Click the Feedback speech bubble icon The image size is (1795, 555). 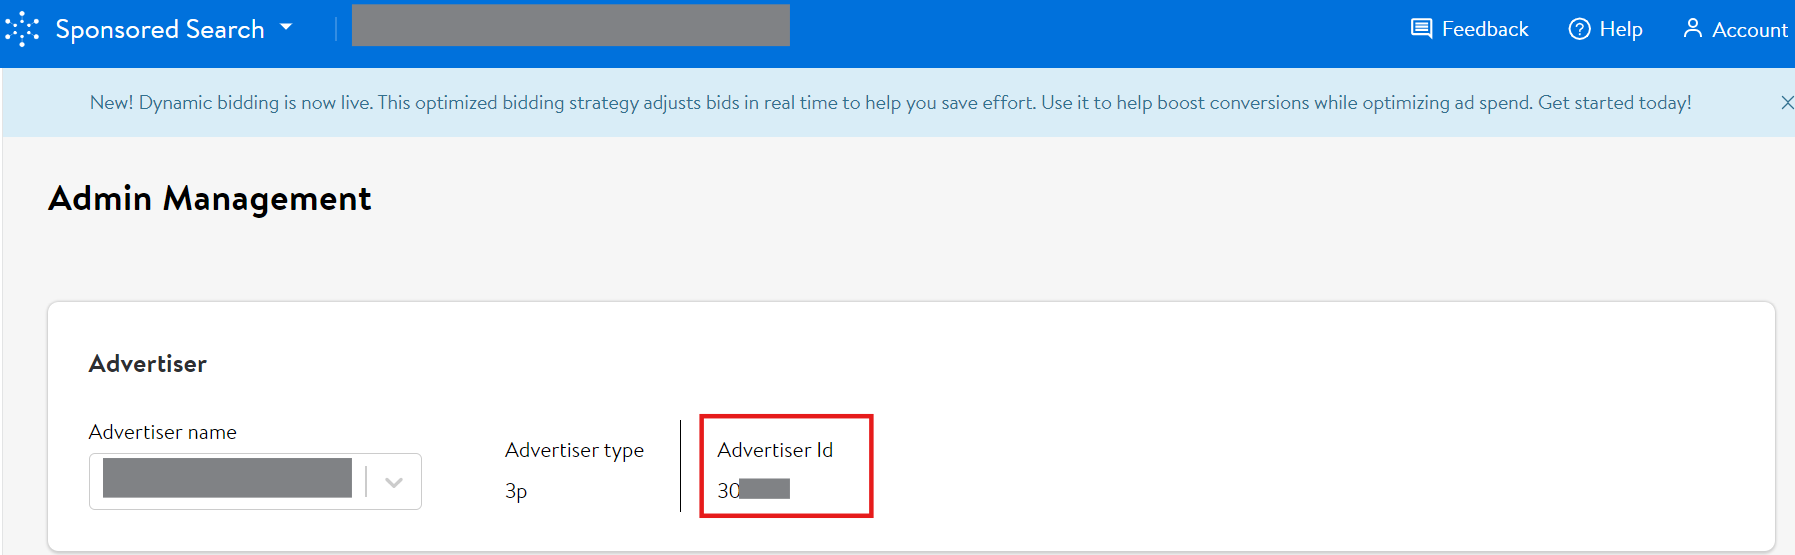[1421, 28]
